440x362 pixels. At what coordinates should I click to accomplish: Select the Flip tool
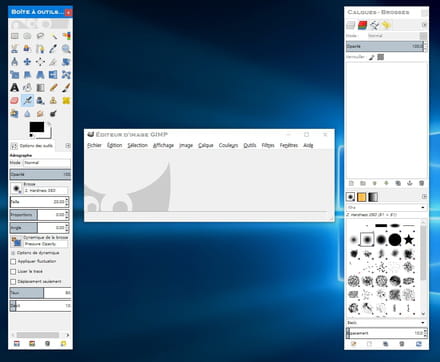click(x=53, y=75)
